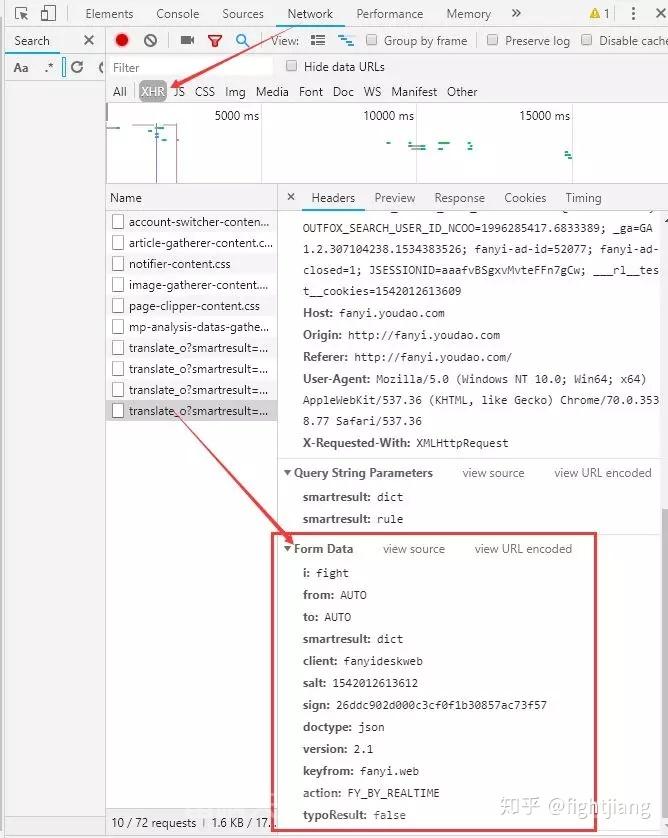Select the Network tab
This screenshot has width=668, height=838.
(x=310, y=13)
